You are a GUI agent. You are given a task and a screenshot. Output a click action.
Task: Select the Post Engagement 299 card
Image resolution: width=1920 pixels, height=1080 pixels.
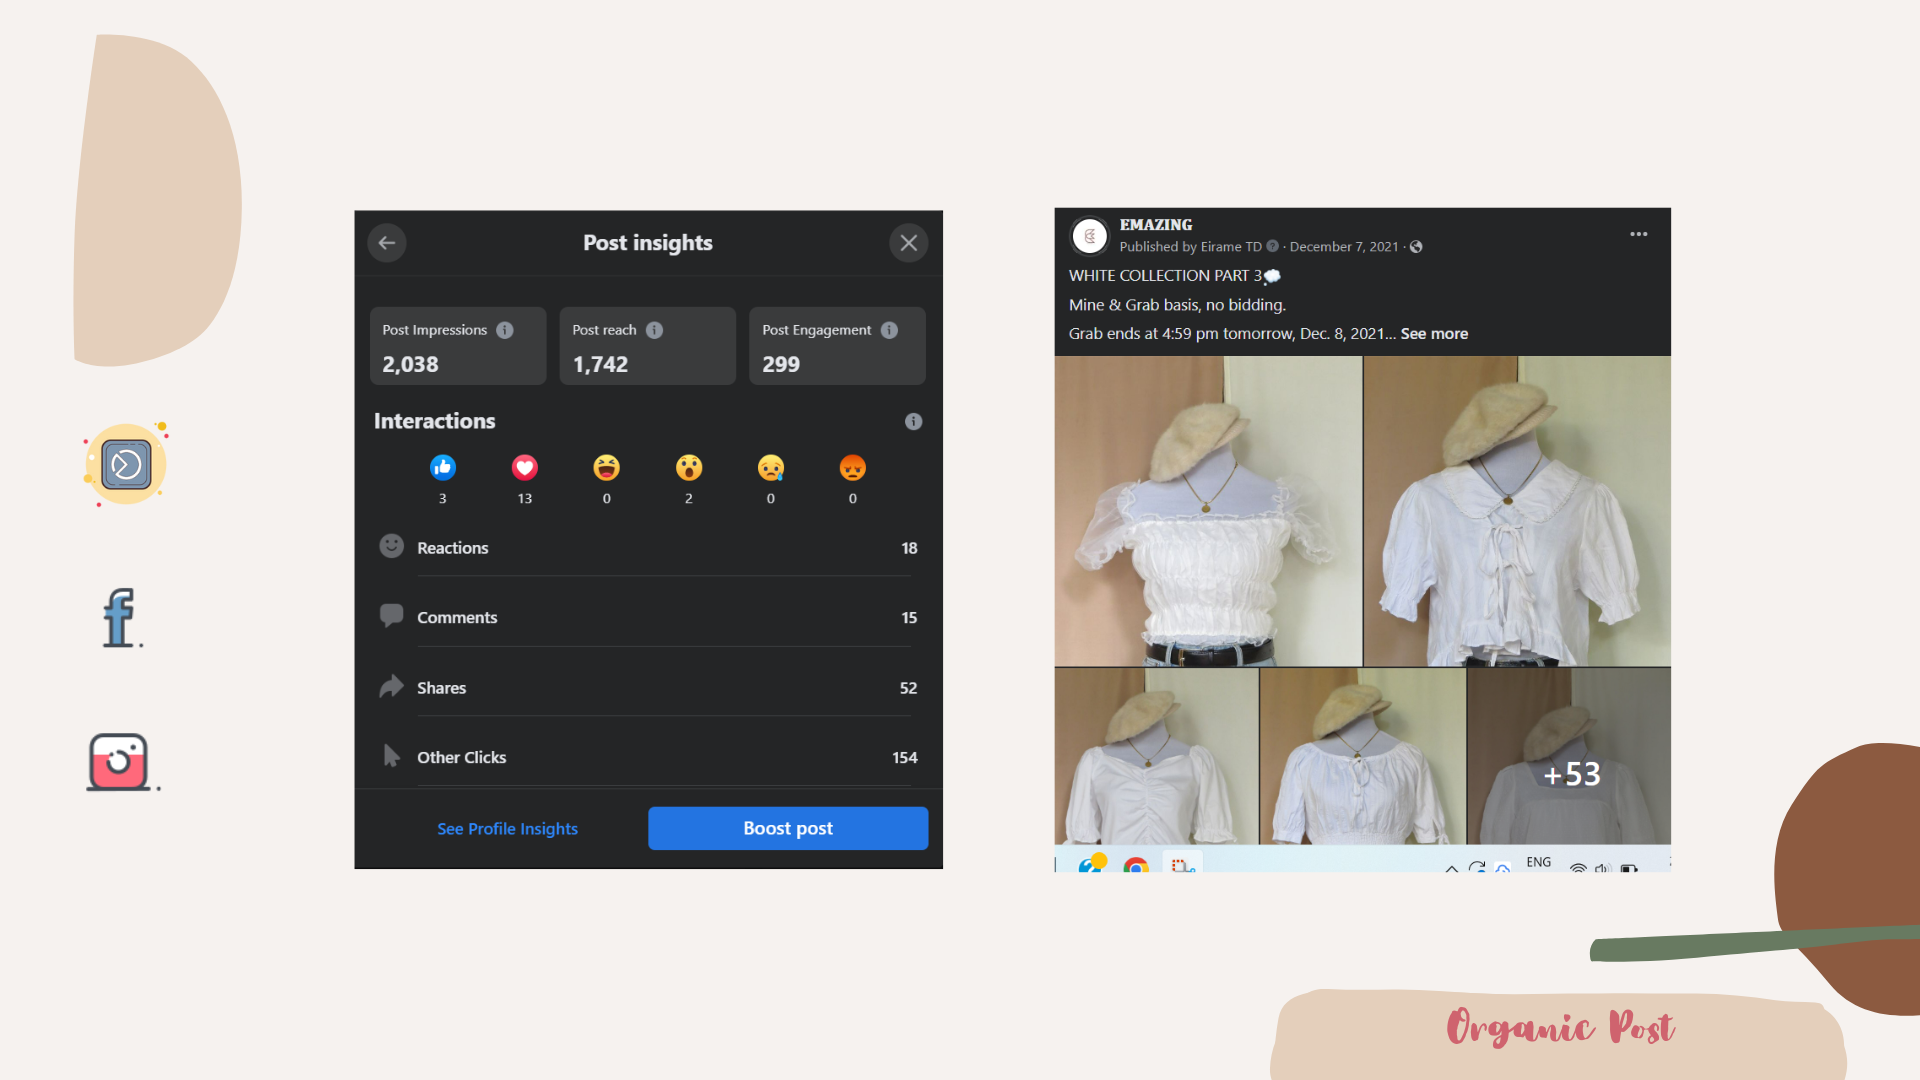[x=837, y=346]
